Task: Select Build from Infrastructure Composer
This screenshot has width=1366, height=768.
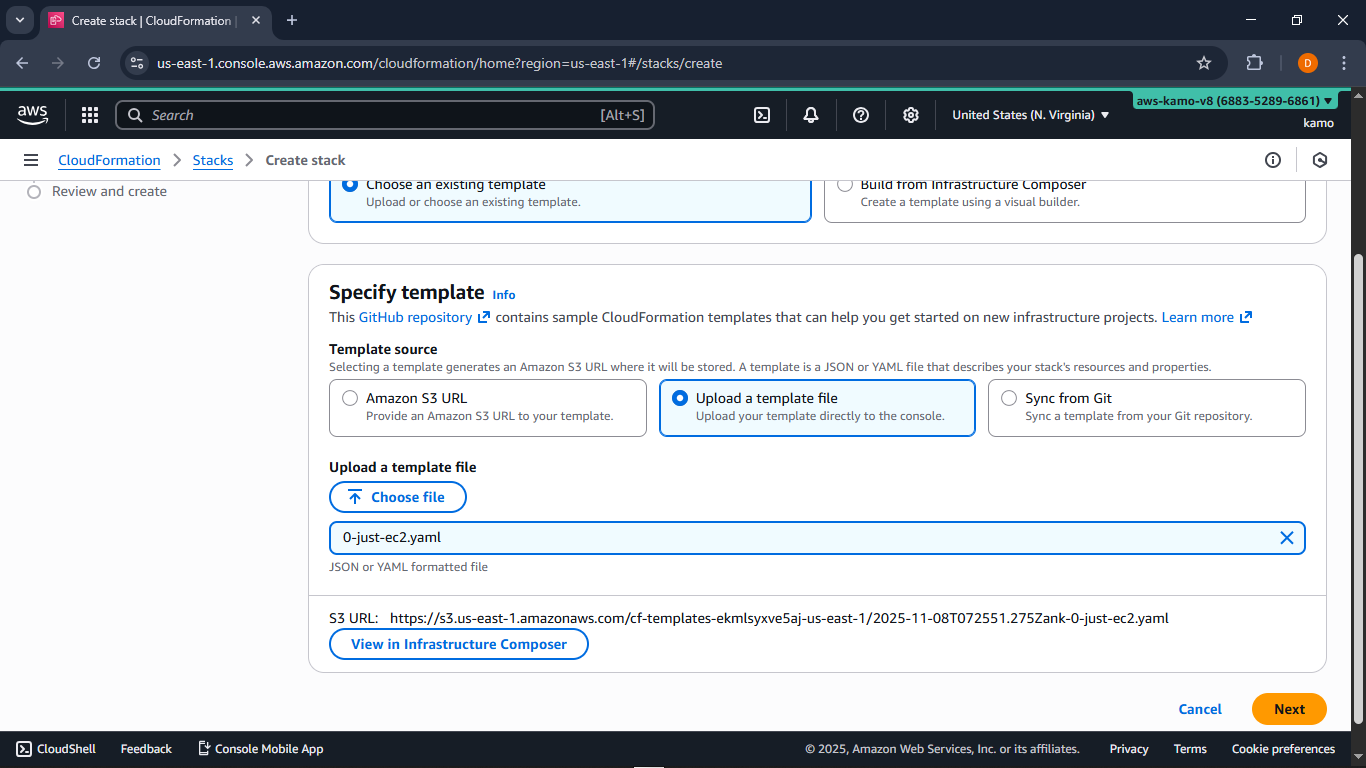Action: [845, 184]
